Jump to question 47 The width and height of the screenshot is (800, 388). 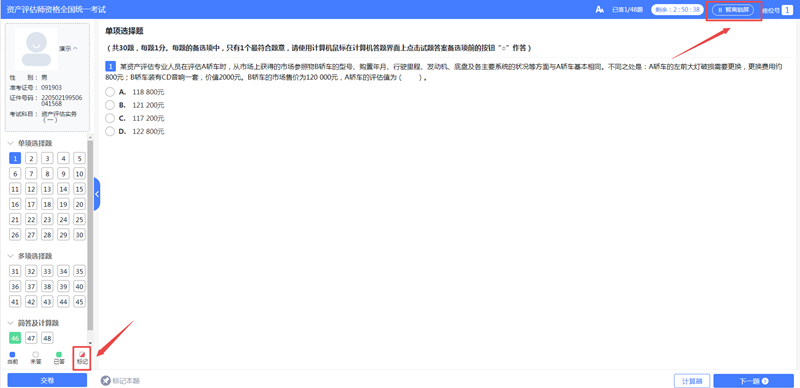[31, 338]
